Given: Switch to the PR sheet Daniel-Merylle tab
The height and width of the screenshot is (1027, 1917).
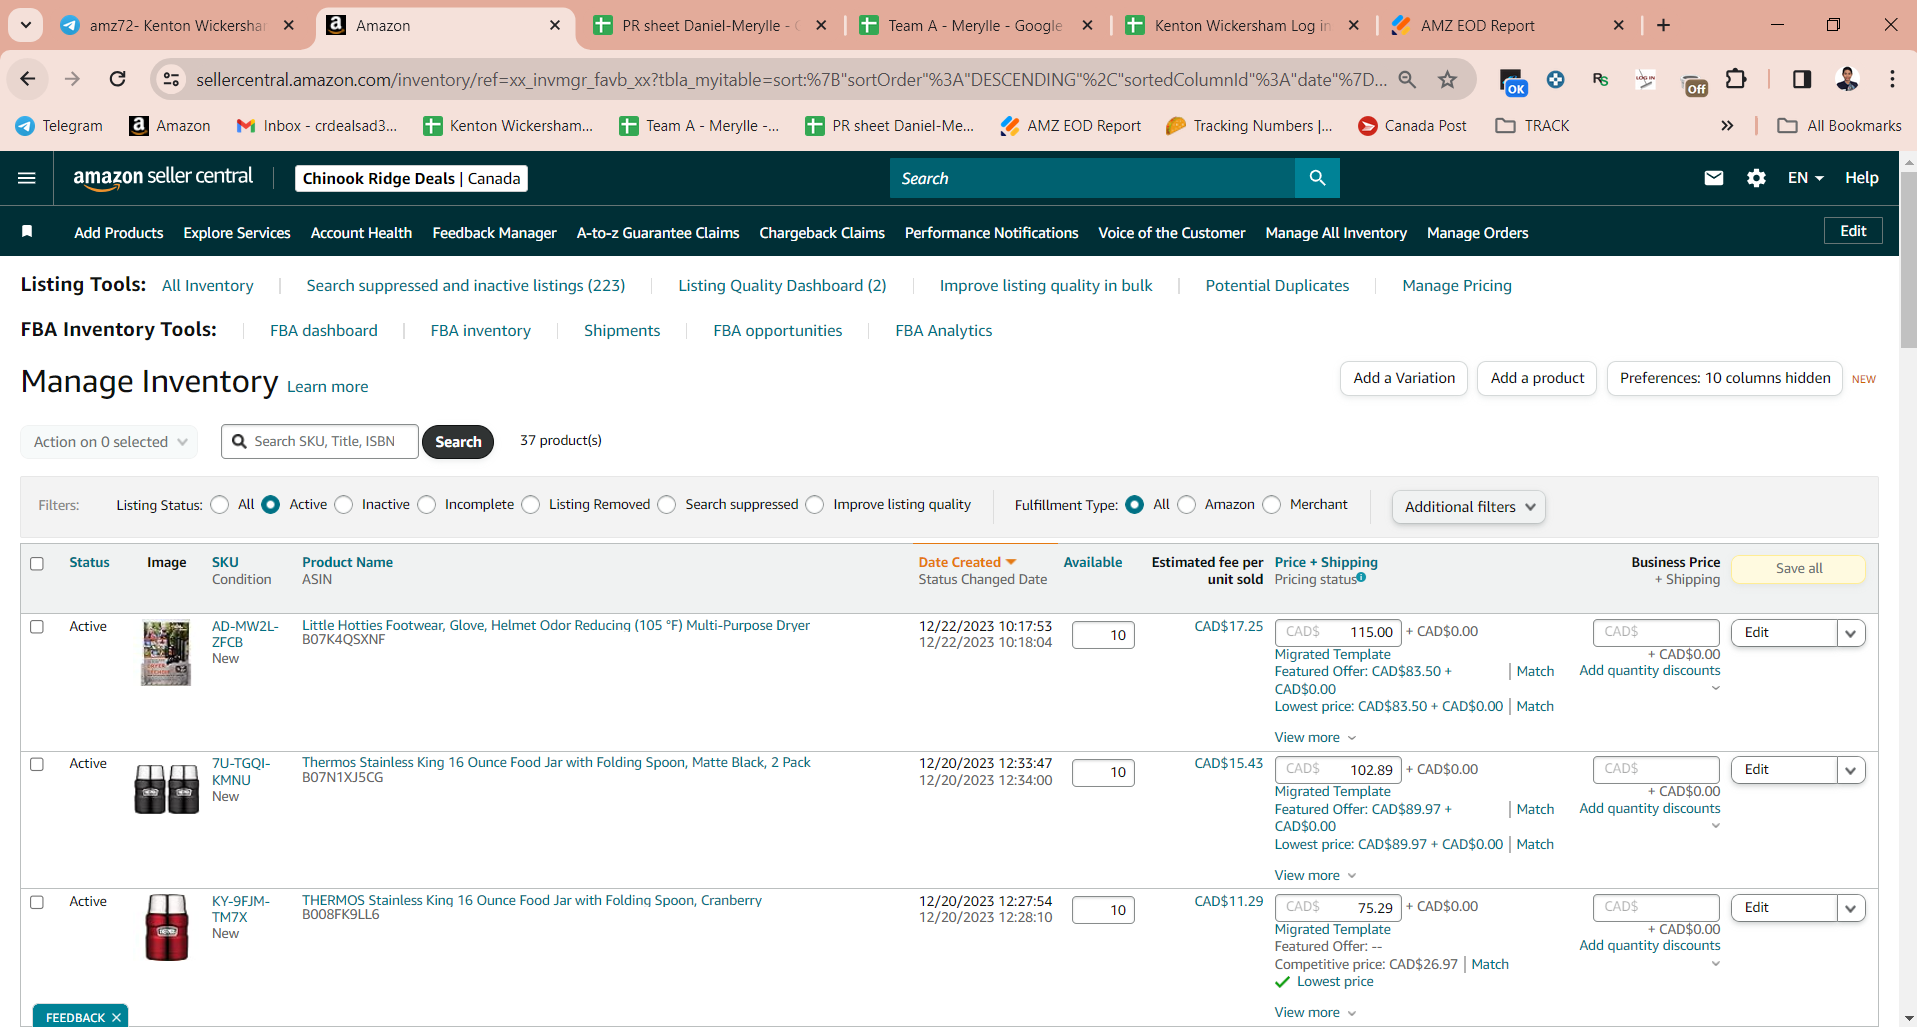Looking at the screenshot, I should tap(710, 26).
